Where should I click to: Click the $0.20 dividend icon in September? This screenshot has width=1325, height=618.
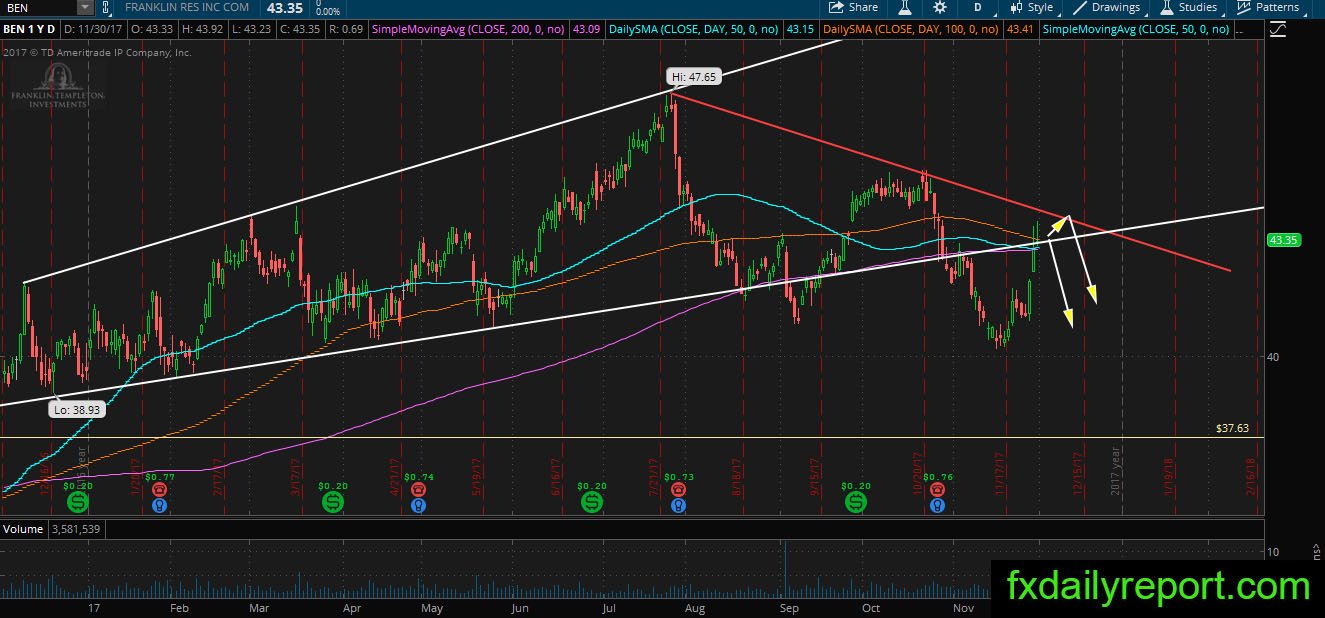pos(856,501)
